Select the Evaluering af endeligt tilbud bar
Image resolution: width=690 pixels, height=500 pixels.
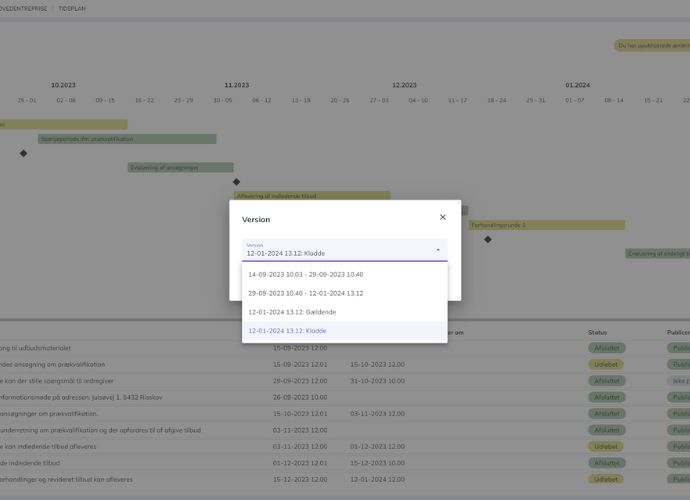coord(657,254)
